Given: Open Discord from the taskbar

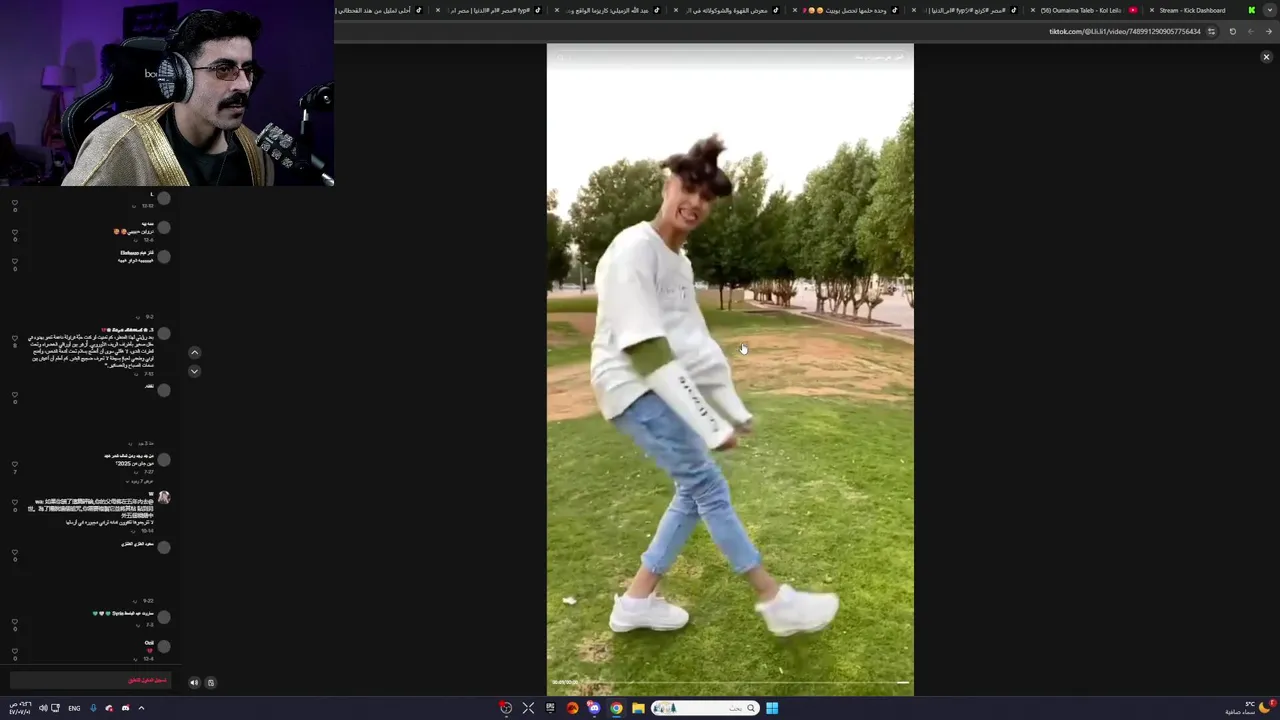Looking at the screenshot, I should click(594, 708).
